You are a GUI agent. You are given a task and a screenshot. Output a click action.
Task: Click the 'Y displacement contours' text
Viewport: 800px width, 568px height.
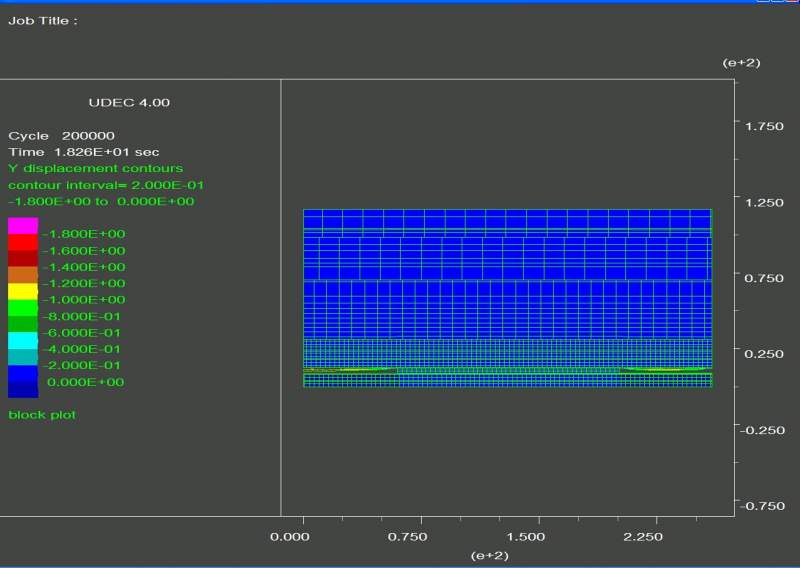point(95,168)
